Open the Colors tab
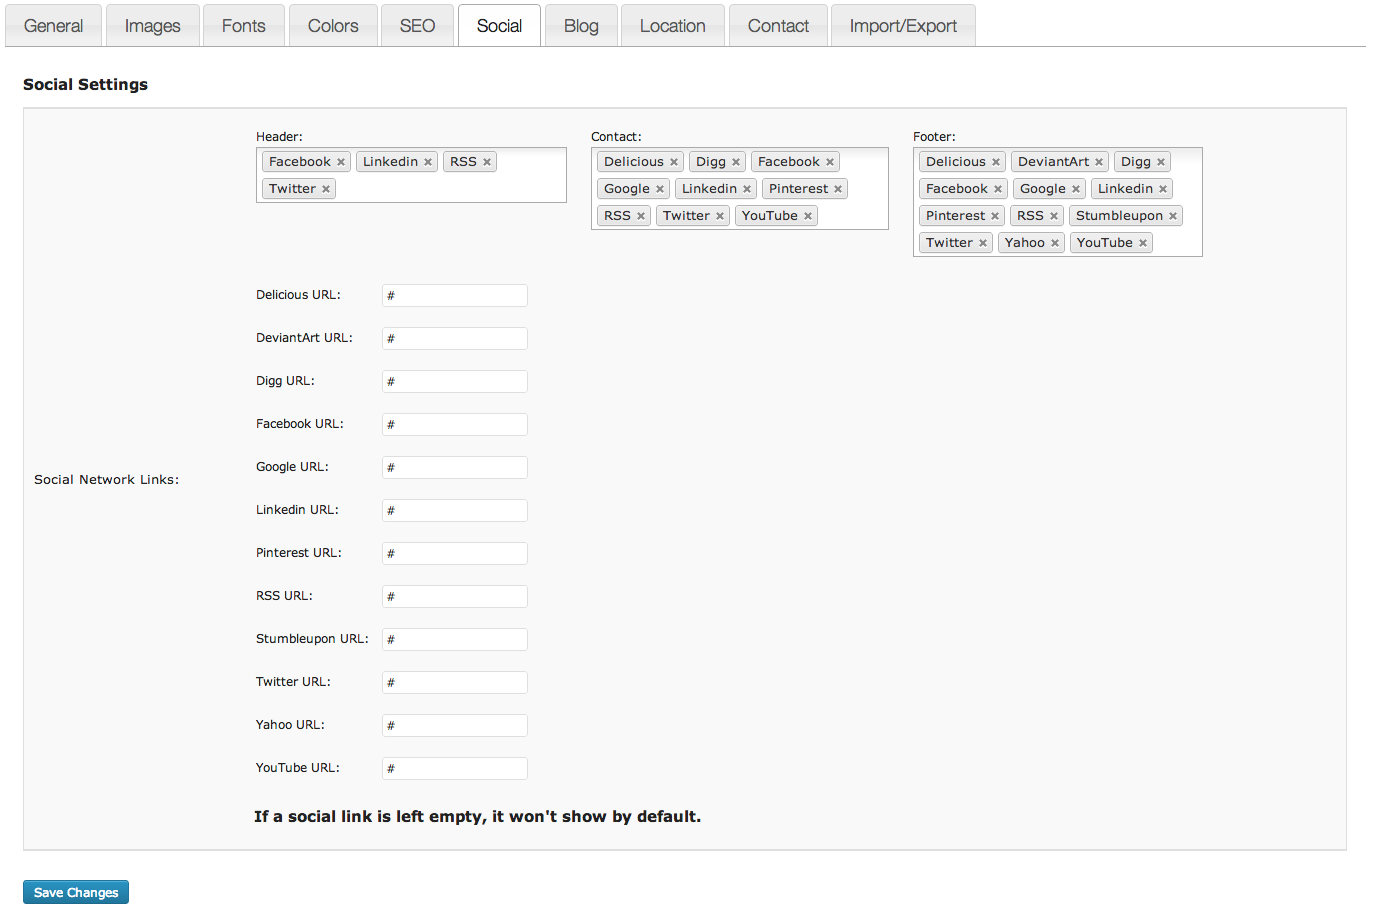The height and width of the screenshot is (909, 1375). pos(333,26)
